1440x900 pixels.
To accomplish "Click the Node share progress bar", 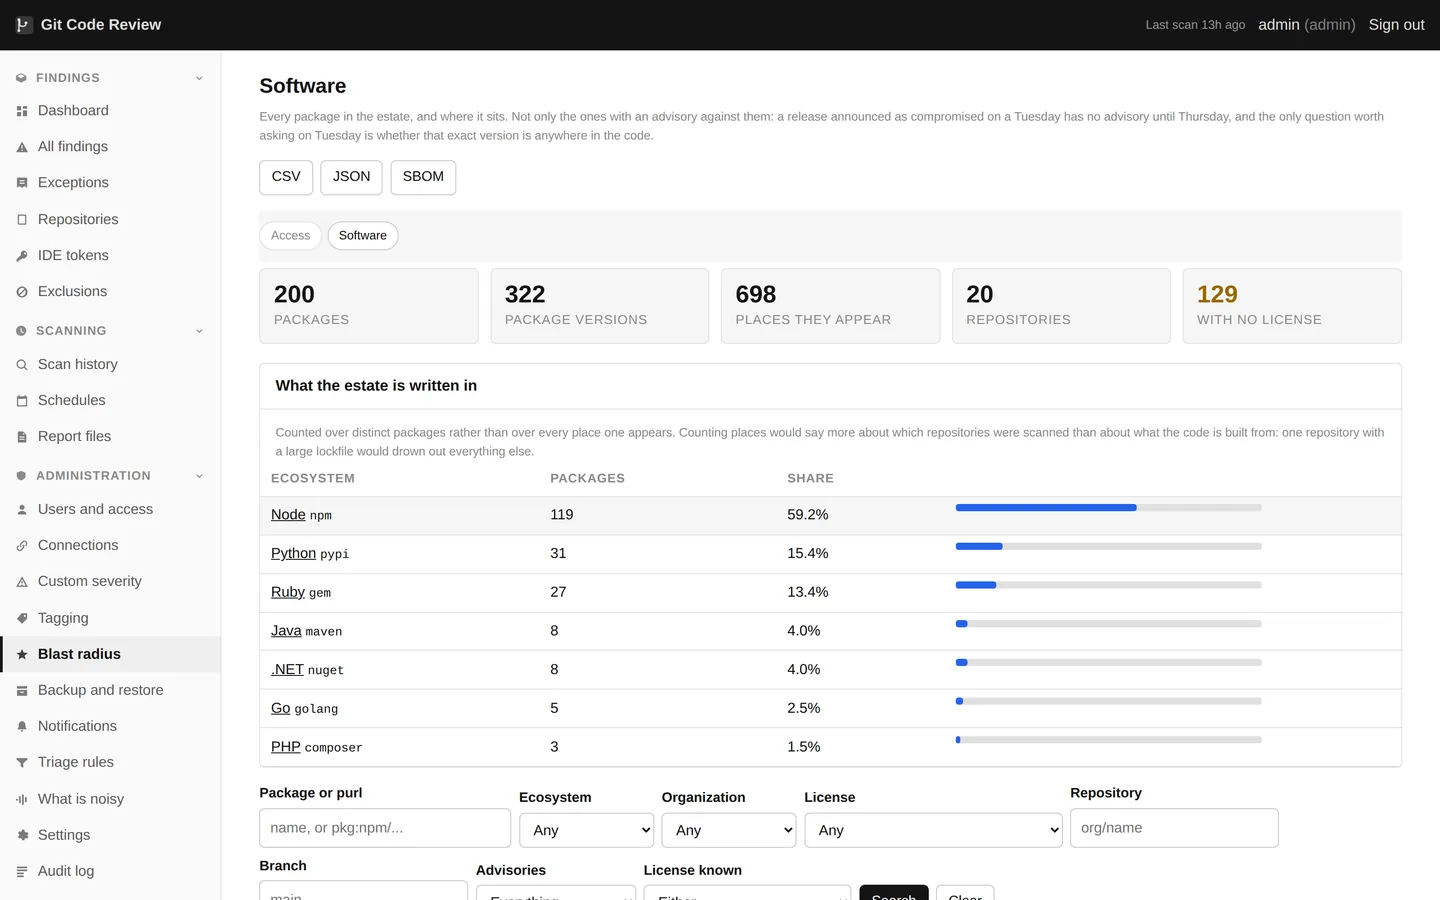I will coord(1108,508).
